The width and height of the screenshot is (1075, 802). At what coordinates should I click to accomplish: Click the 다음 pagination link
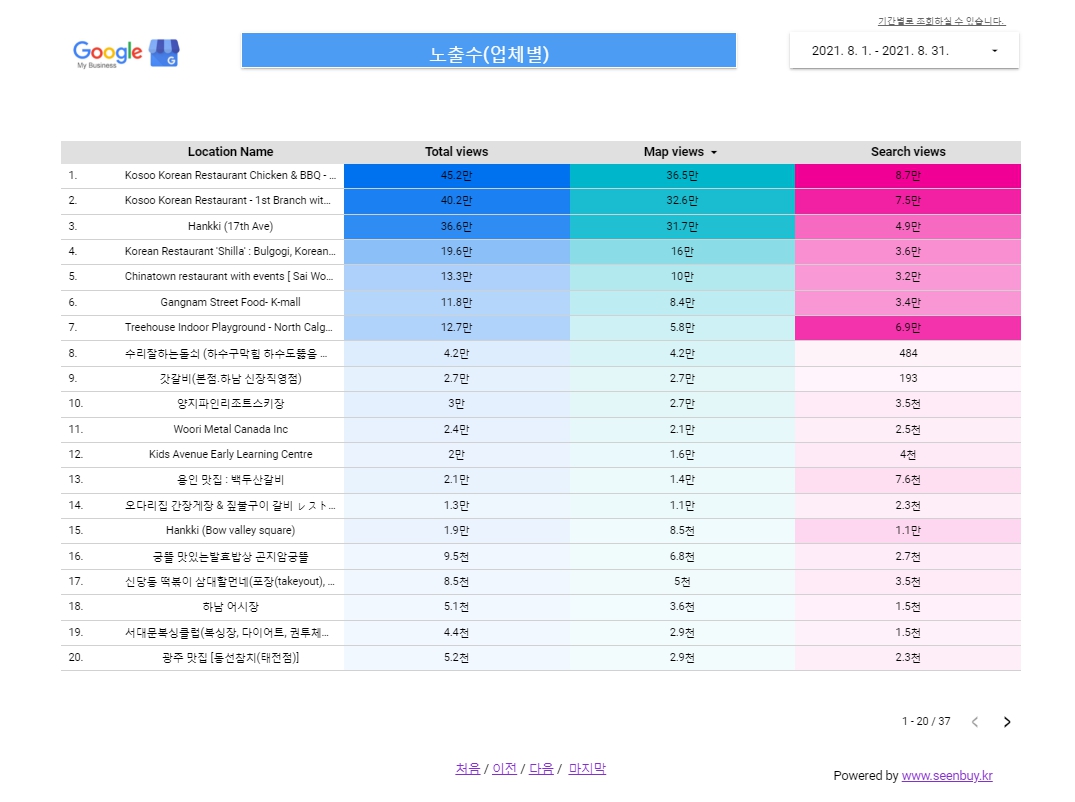[x=540, y=768]
